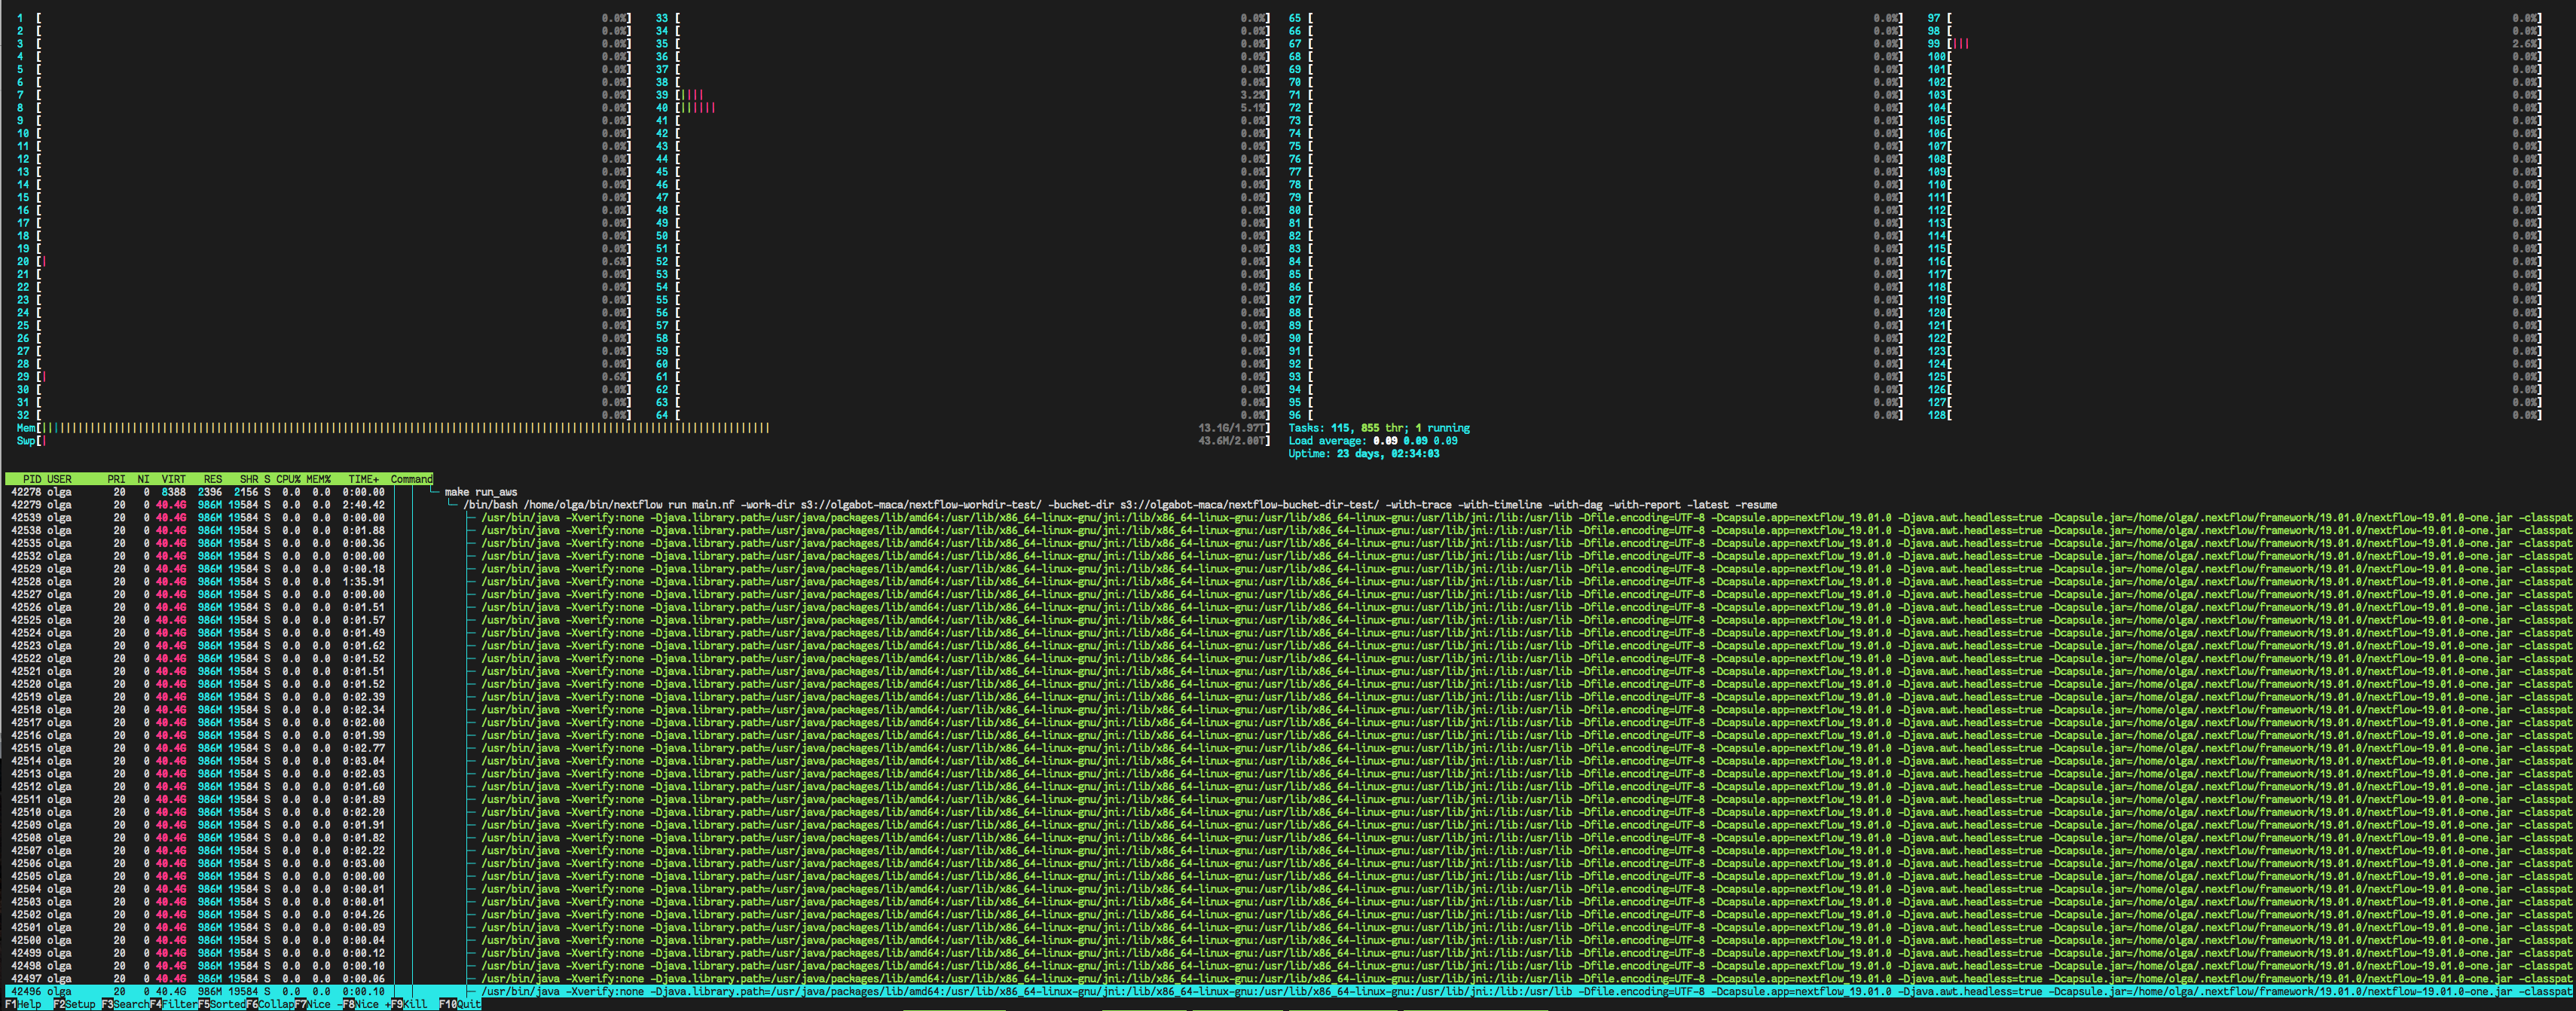2576x1011 pixels.
Task: Click the Mem usage meter bar
Action: coord(643,428)
